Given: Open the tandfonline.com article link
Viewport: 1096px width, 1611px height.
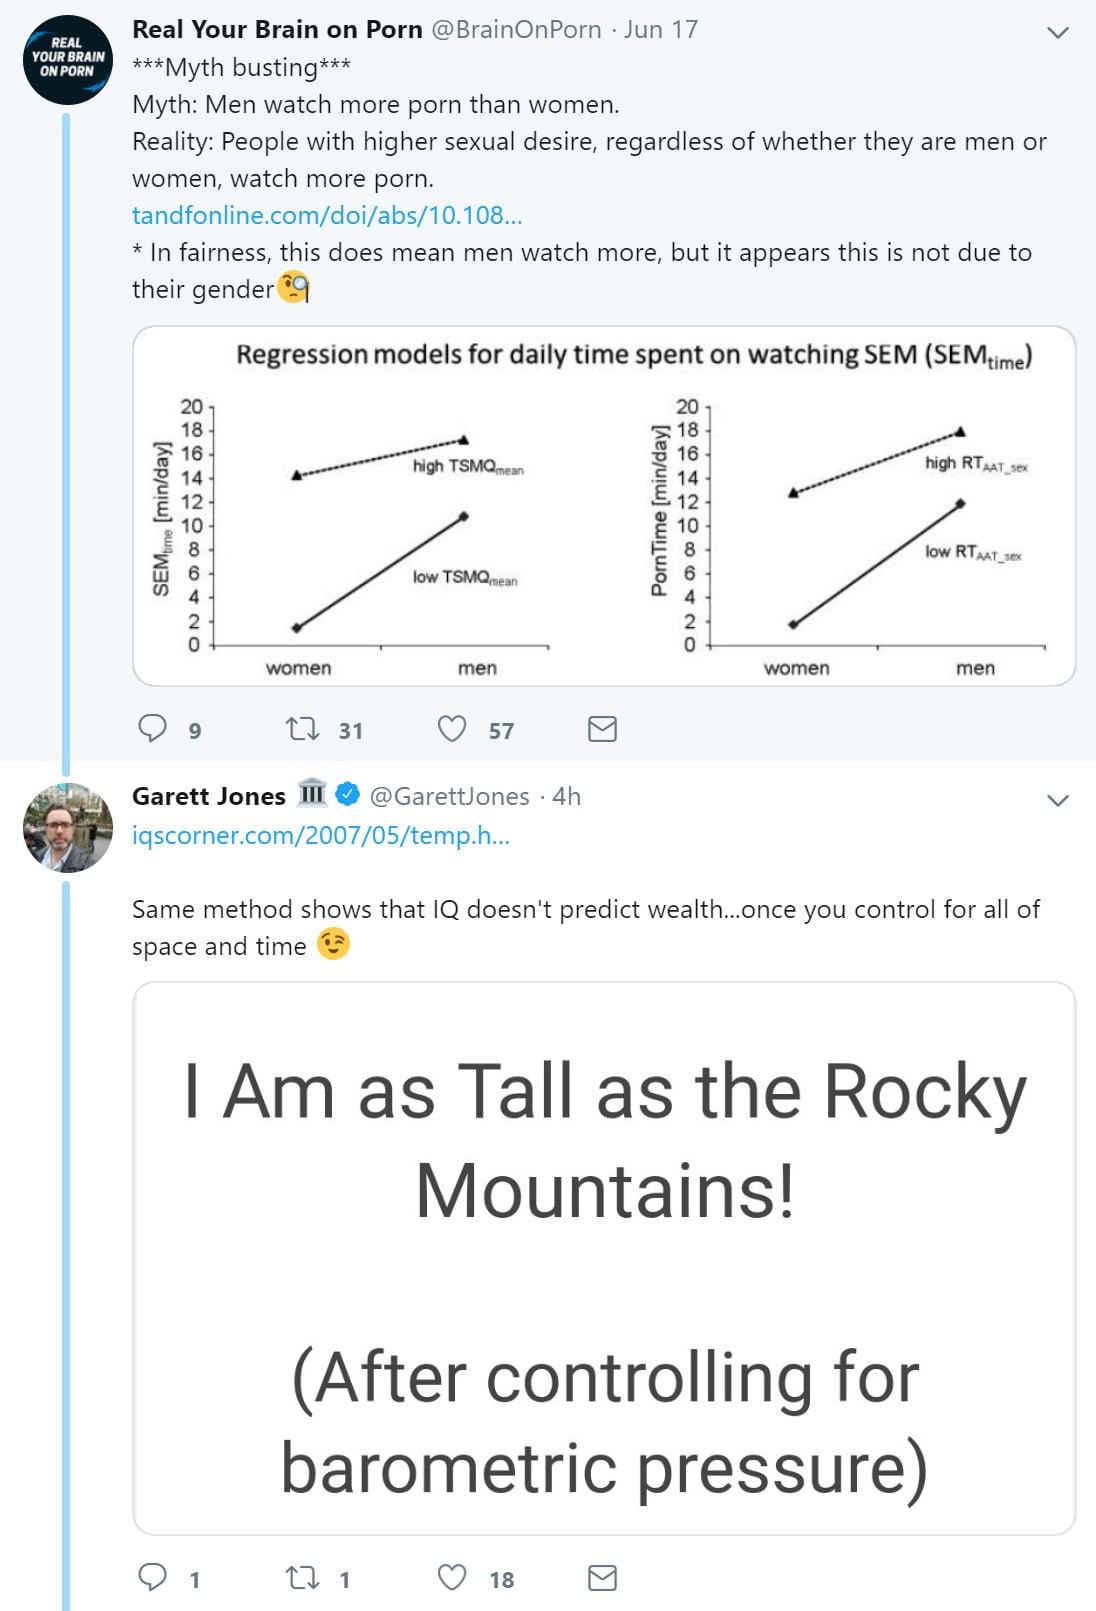Looking at the screenshot, I should (327, 215).
